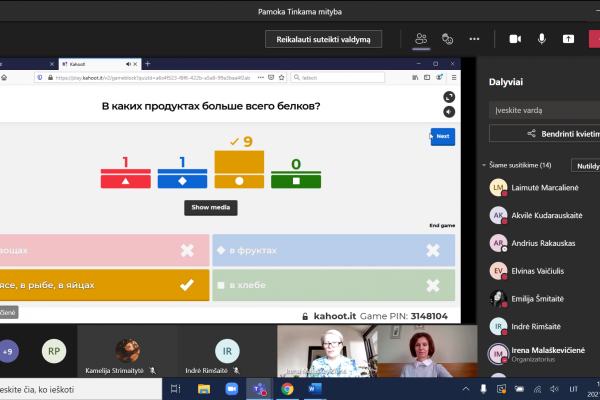Open Microsoft Word from taskbar

(x=315, y=389)
